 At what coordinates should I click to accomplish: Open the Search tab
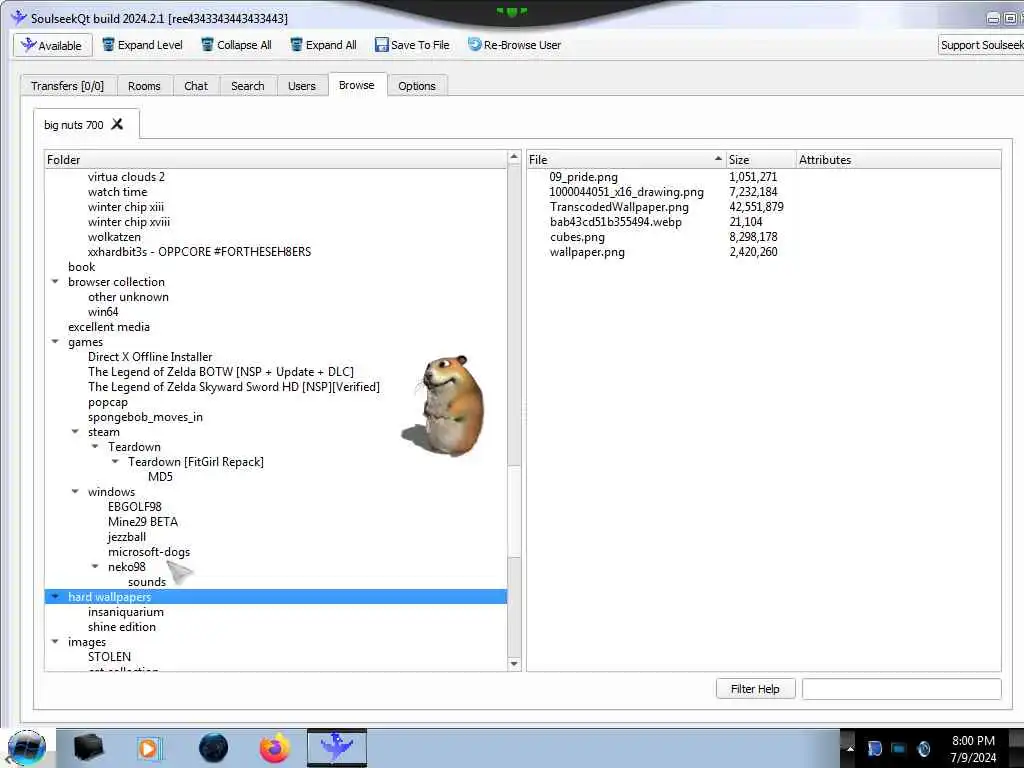[x=248, y=86]
